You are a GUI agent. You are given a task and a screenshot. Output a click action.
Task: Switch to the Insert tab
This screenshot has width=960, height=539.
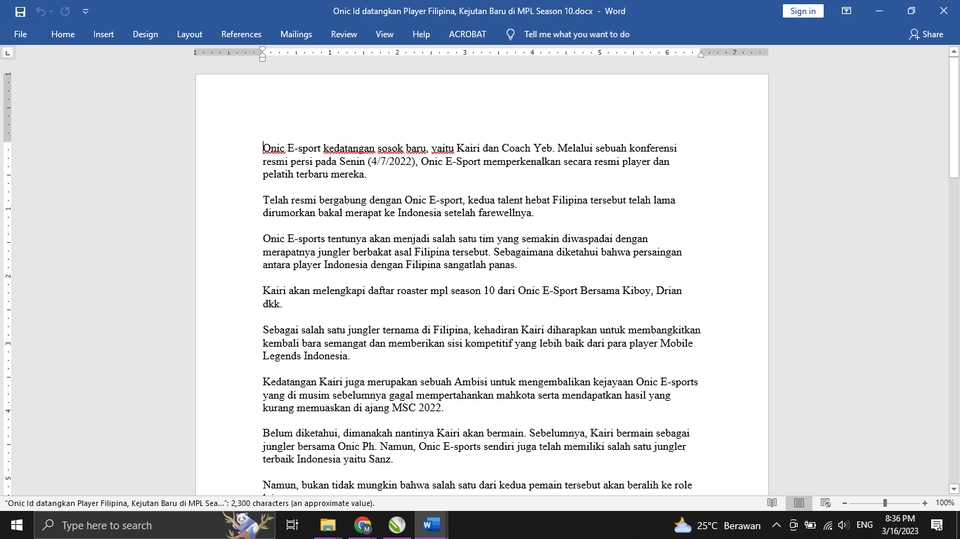click(103, 34)
